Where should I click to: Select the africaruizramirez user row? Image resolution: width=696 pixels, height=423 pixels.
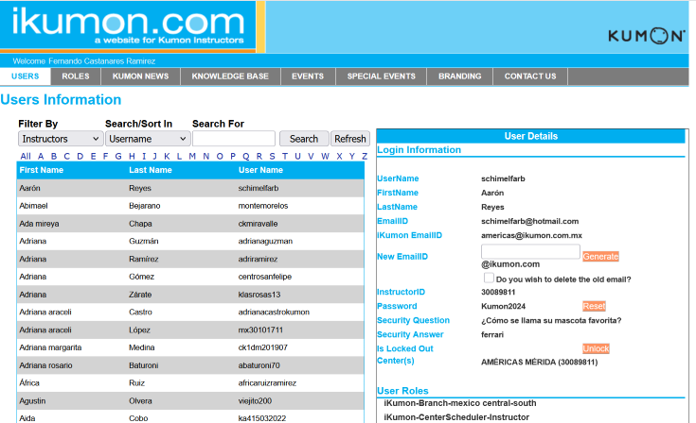click(190, 383)
